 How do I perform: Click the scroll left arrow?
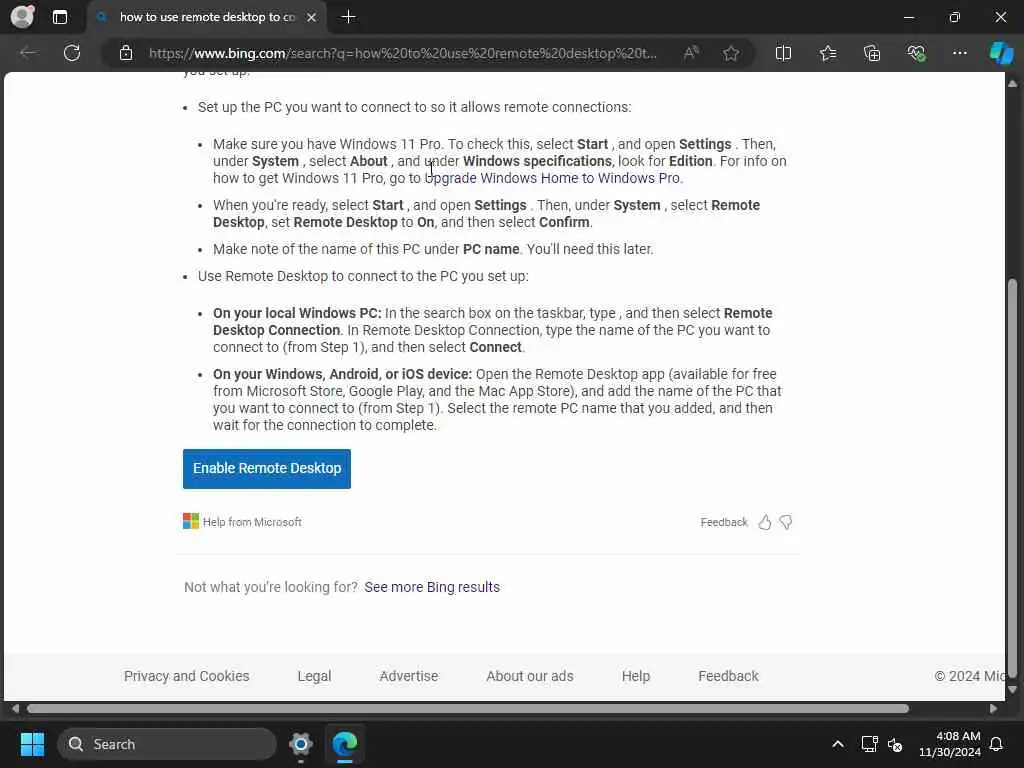(x=15, y=709)
